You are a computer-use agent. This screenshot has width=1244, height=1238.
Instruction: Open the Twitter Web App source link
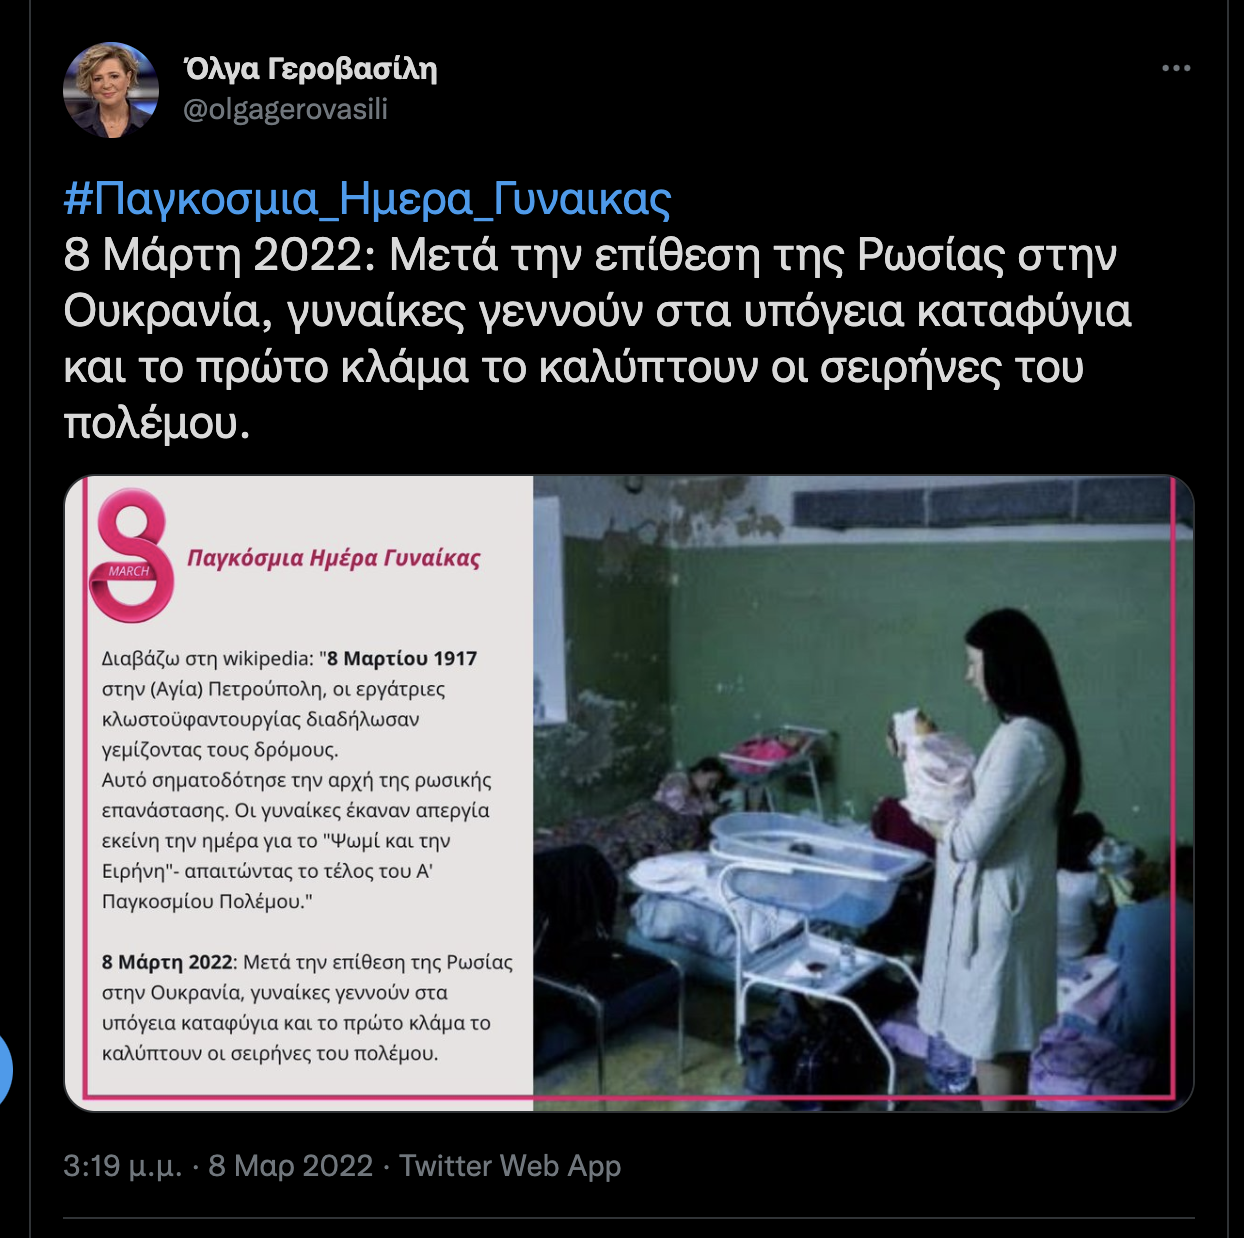click(510, 1166)
